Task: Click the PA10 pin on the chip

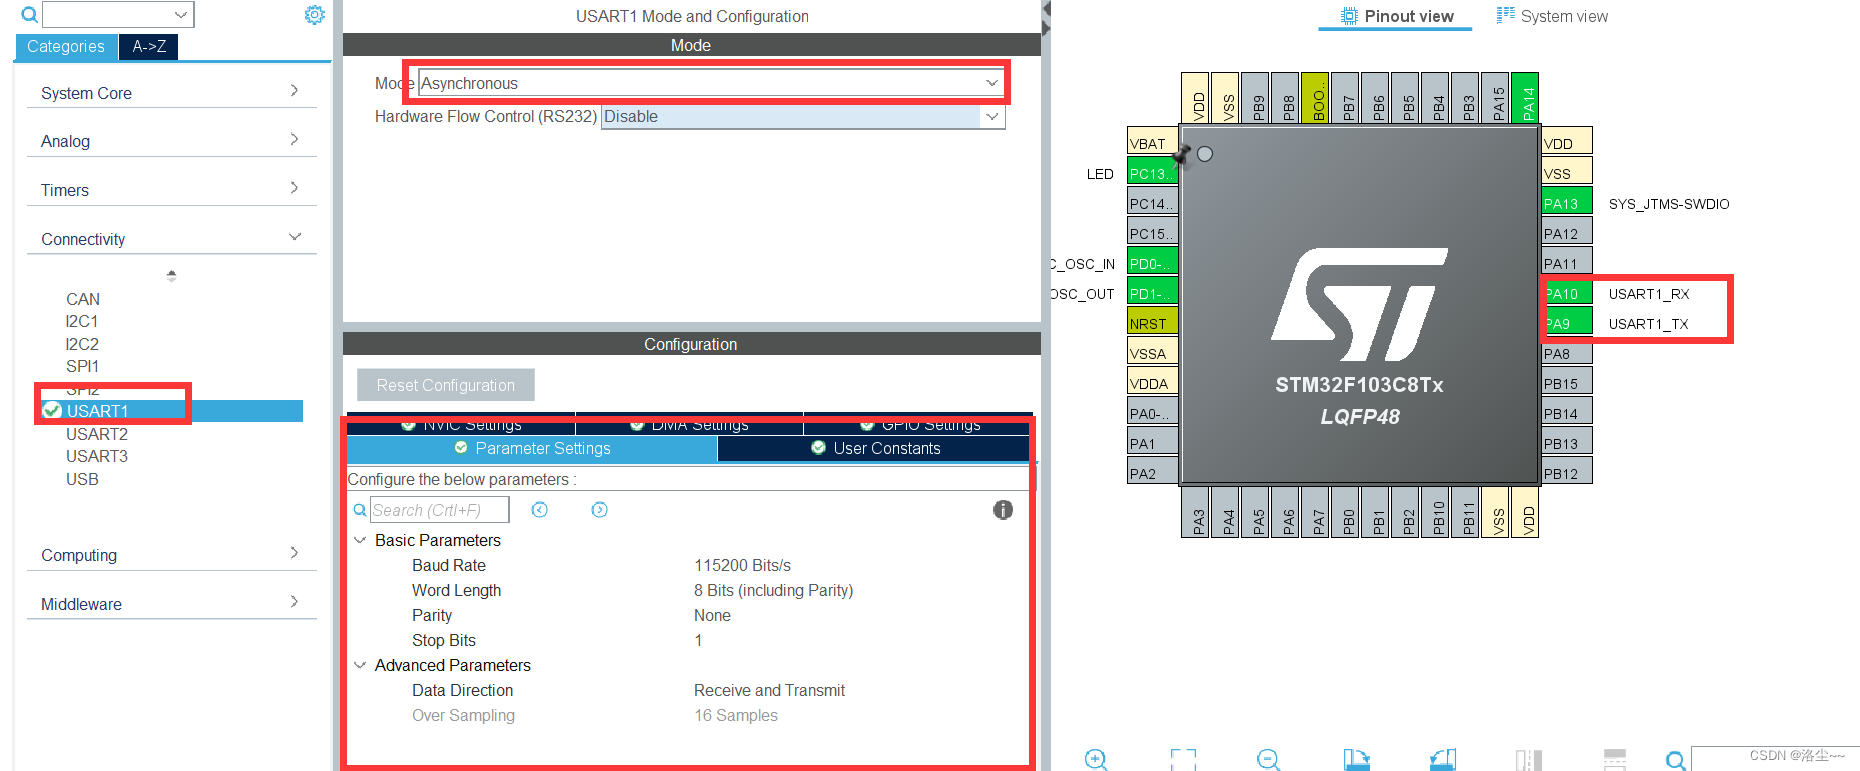Action: pyautogui.click(x=1567, y=293)
